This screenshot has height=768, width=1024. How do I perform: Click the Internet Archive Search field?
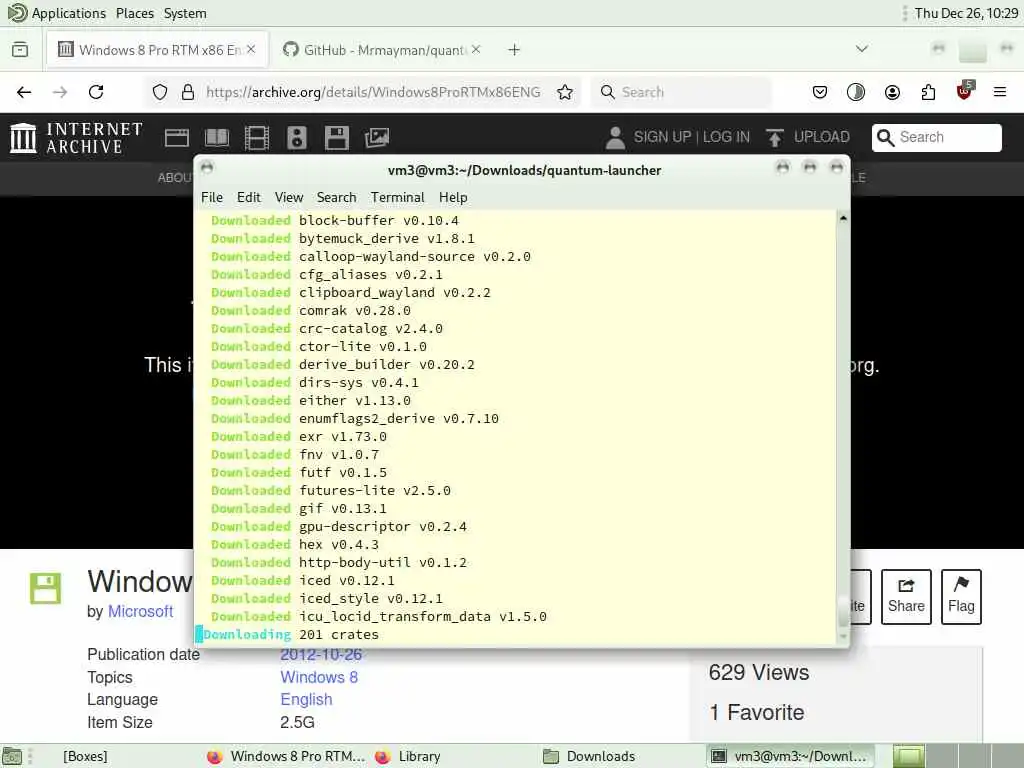click(936, 137)
